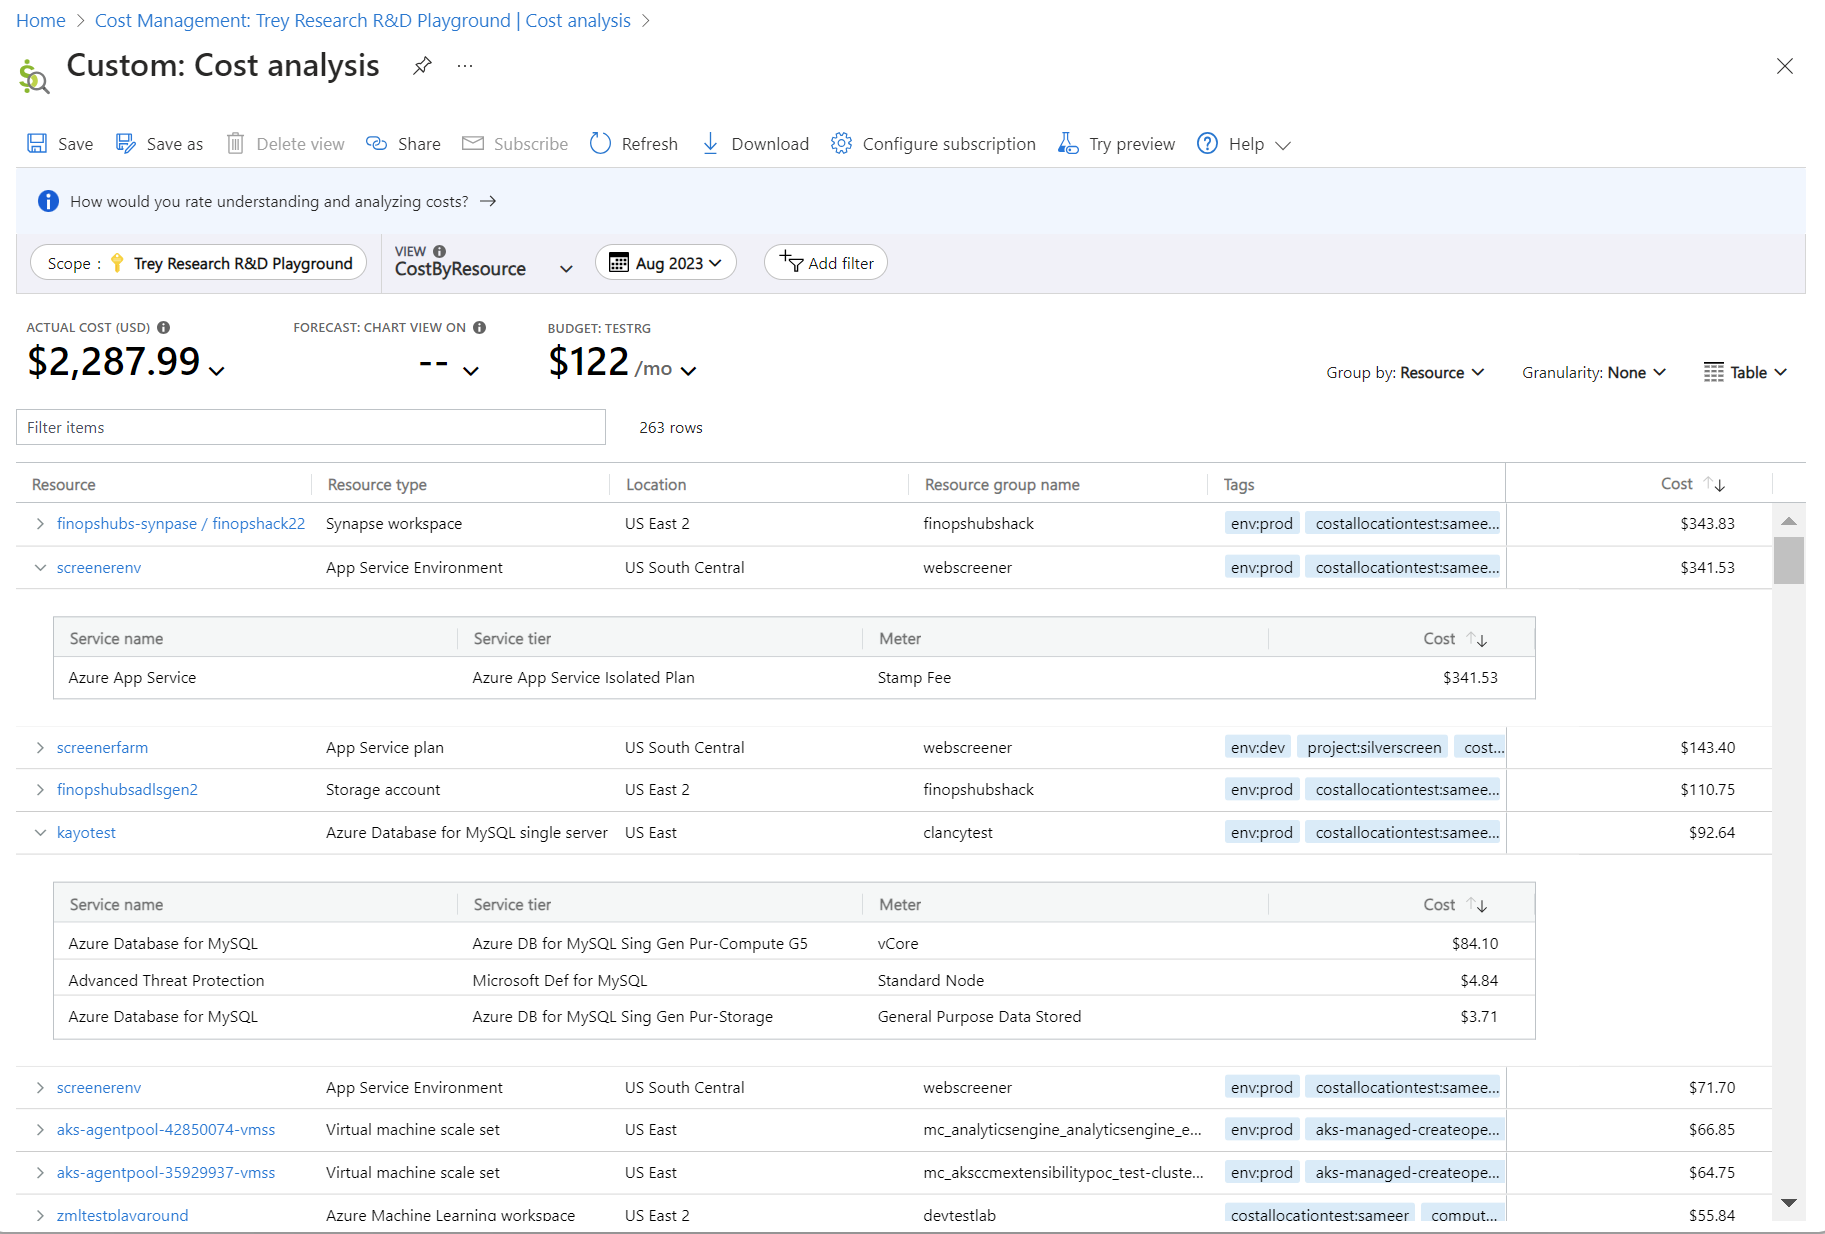1825x1234 pixels.
Task: Click Actual Cost info icon
Action: tap(164, 327)
